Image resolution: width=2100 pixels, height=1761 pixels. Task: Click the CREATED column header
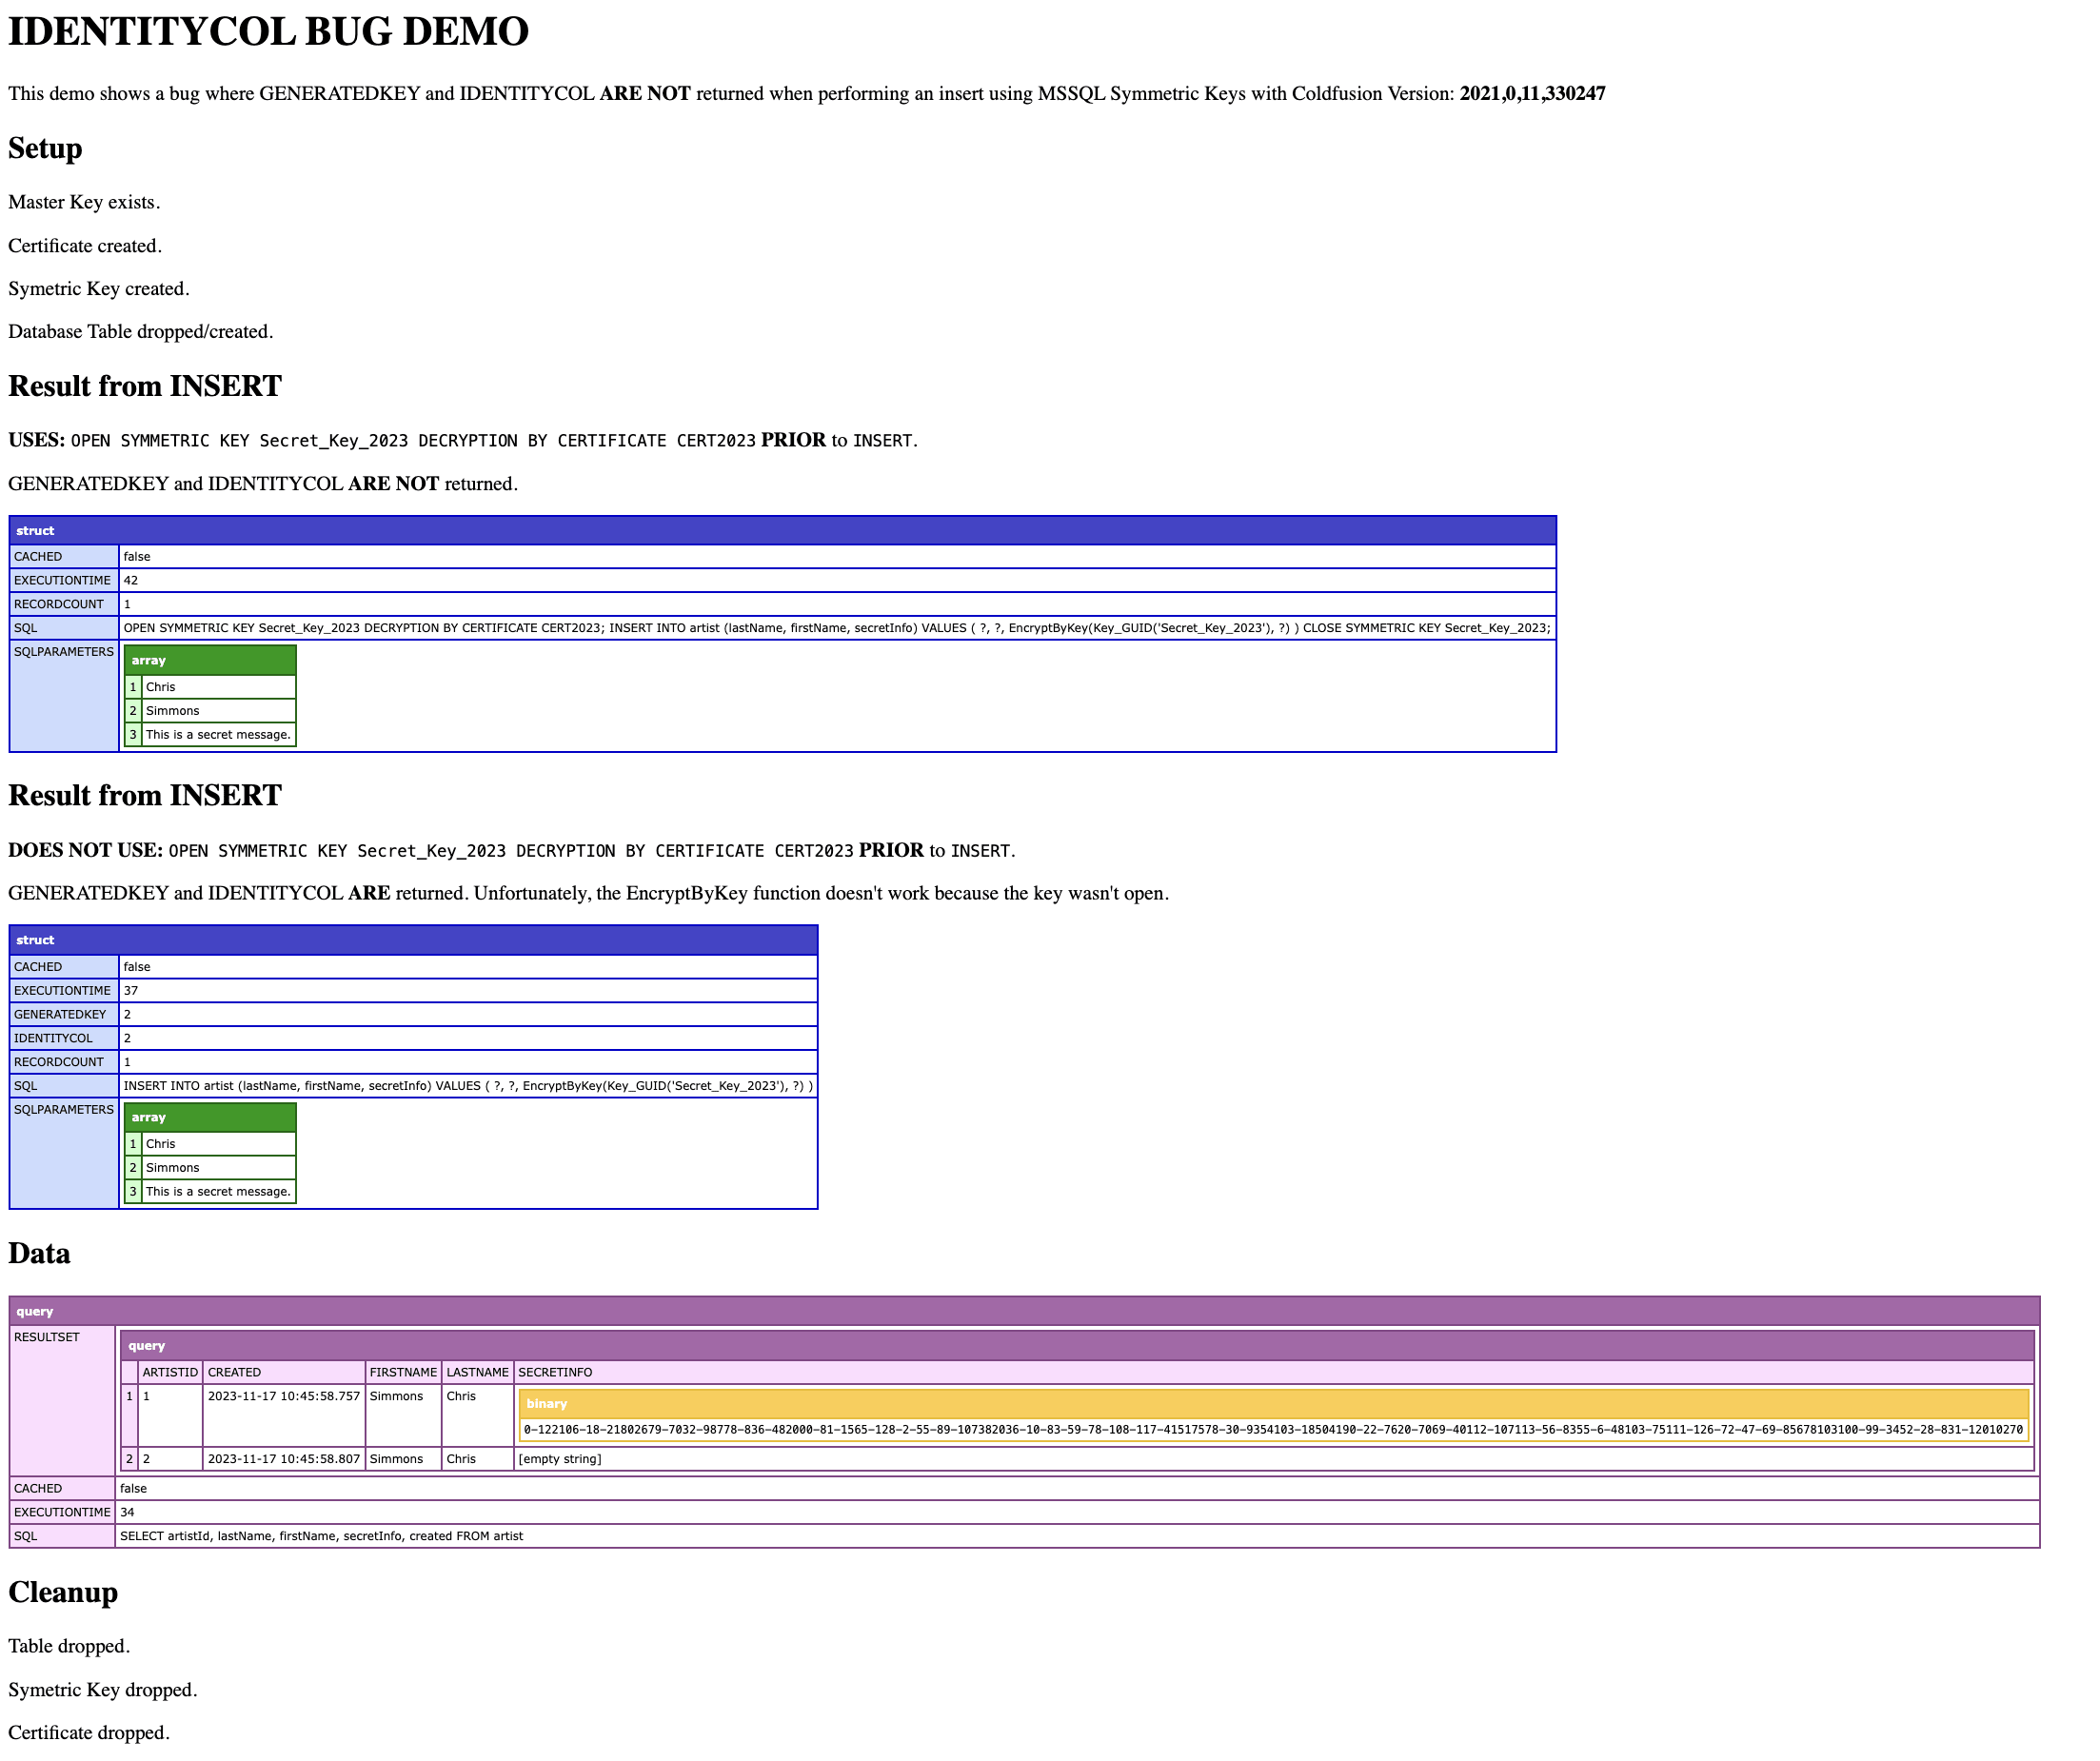pos(234,1372)
